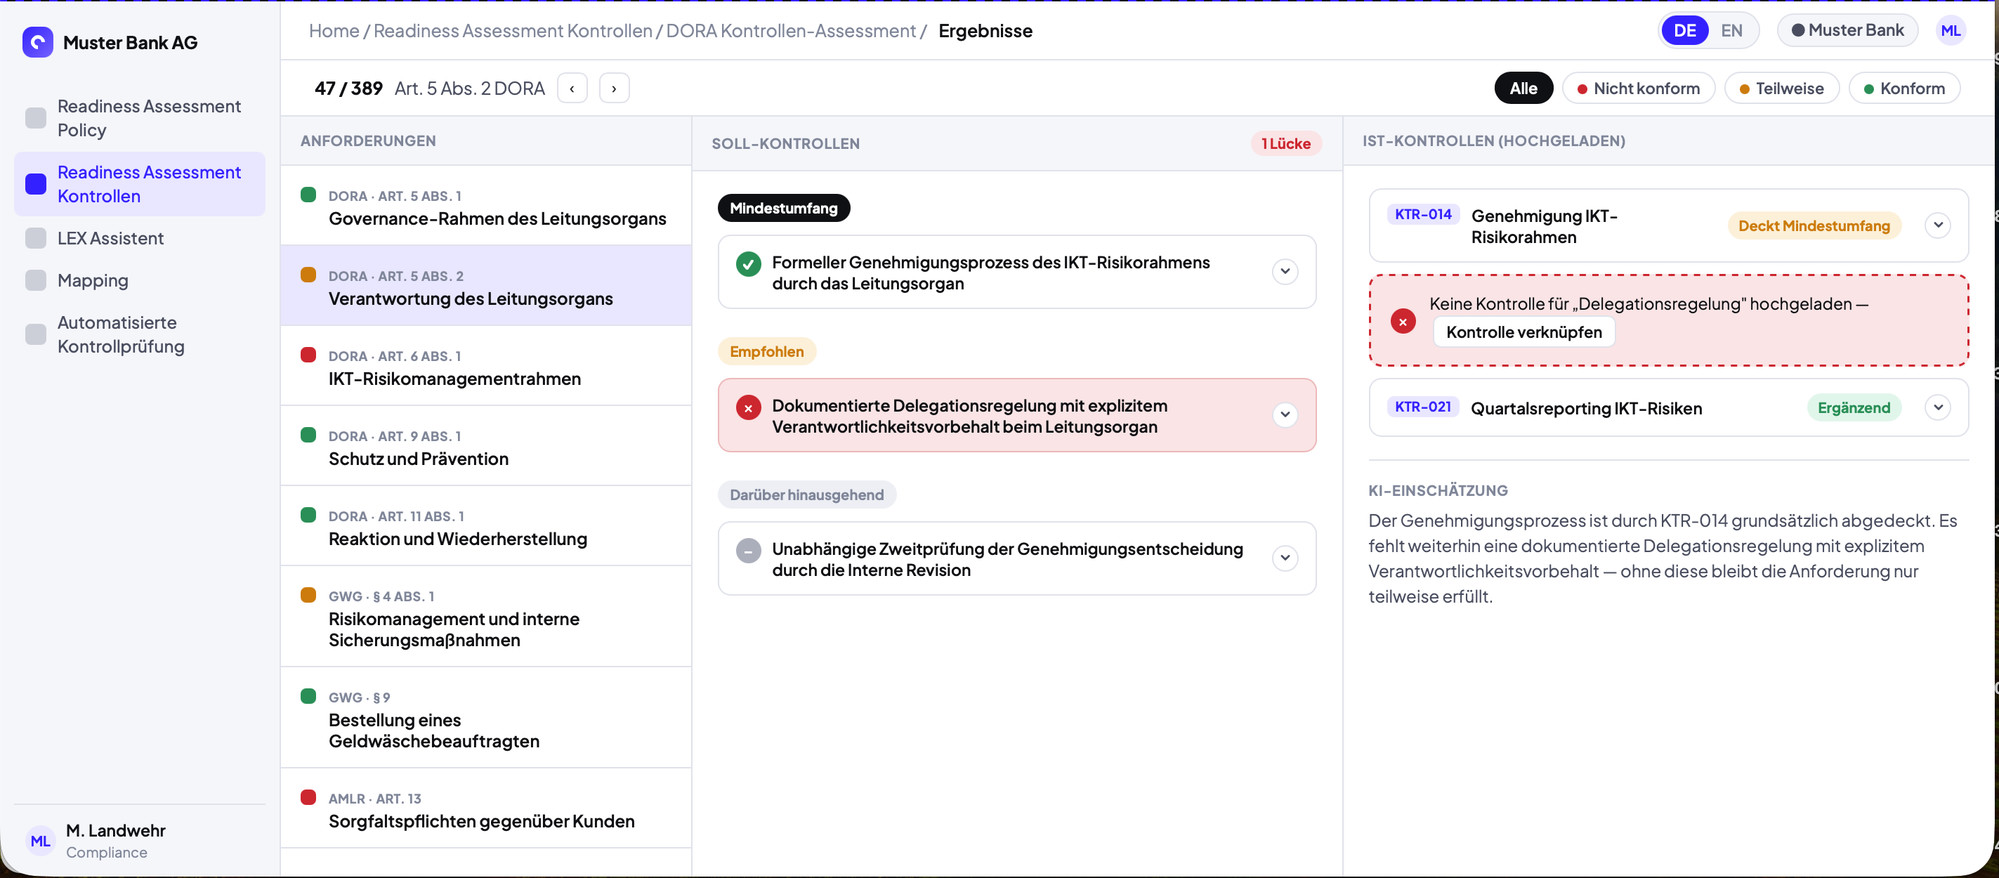Open Readiness Assessment Policy menu item

coord(140,118)
